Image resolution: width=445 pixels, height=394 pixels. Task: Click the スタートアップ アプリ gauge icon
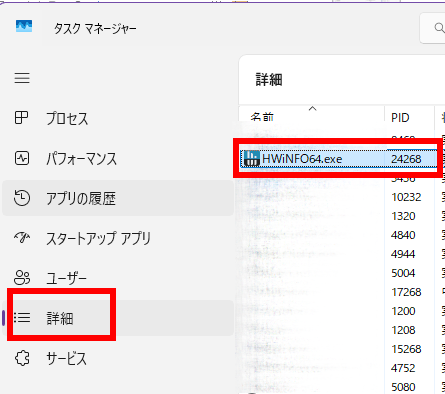pos(22,238)
